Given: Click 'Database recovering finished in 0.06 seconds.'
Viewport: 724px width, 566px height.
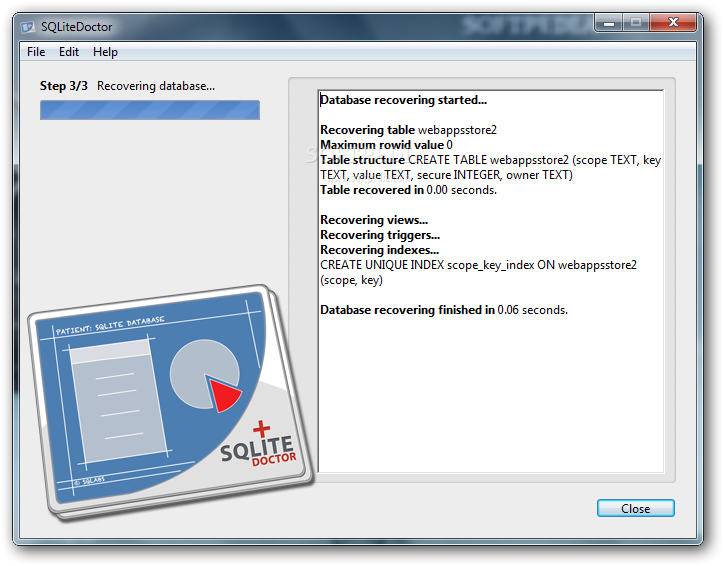Looking at the screenshot, I should pyautogui.click(x=444, y=310).
